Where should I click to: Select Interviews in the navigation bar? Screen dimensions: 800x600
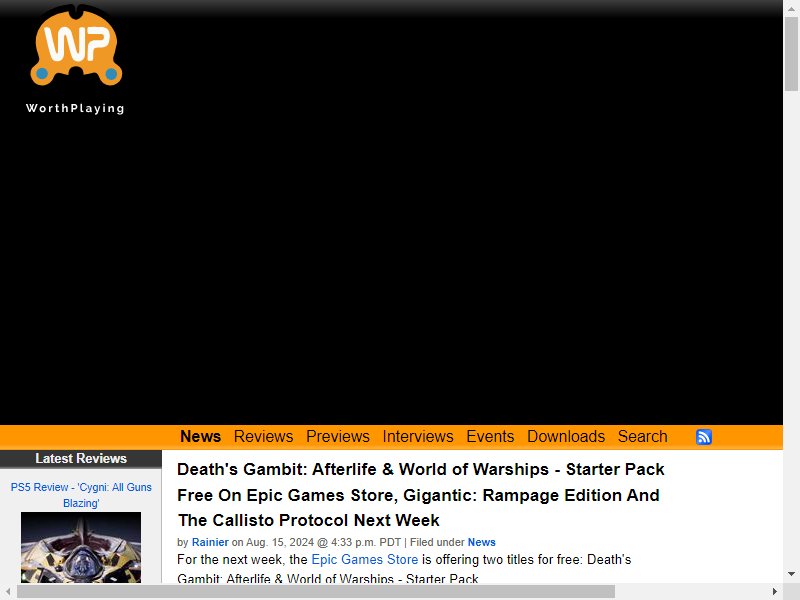[x=418, y=437]
